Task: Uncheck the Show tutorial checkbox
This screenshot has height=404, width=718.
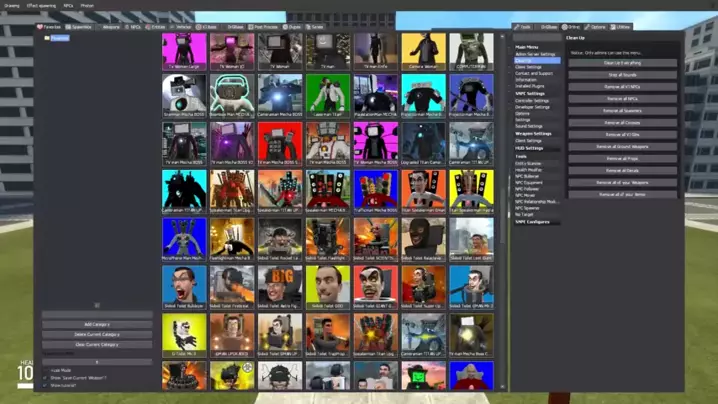Action: click(45, 385)
